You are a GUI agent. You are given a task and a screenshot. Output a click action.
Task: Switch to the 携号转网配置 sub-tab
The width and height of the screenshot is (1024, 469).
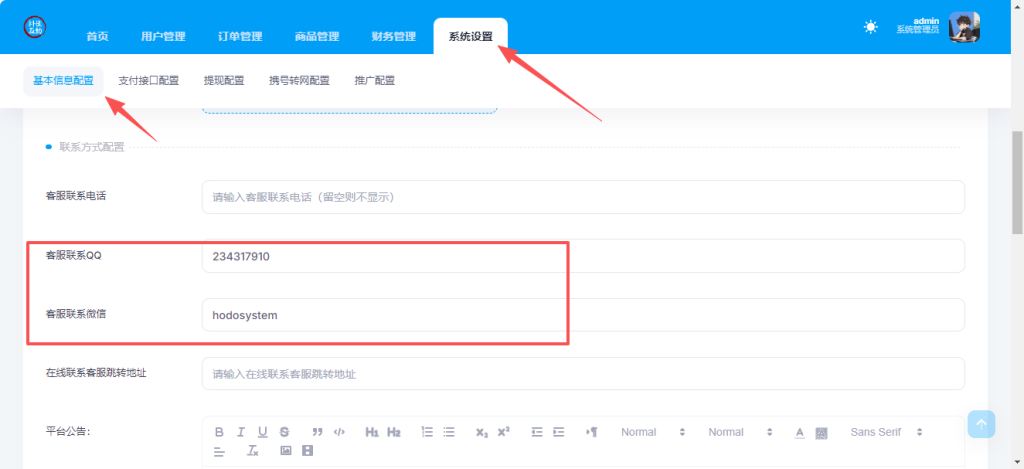click(x=299, y=81)
